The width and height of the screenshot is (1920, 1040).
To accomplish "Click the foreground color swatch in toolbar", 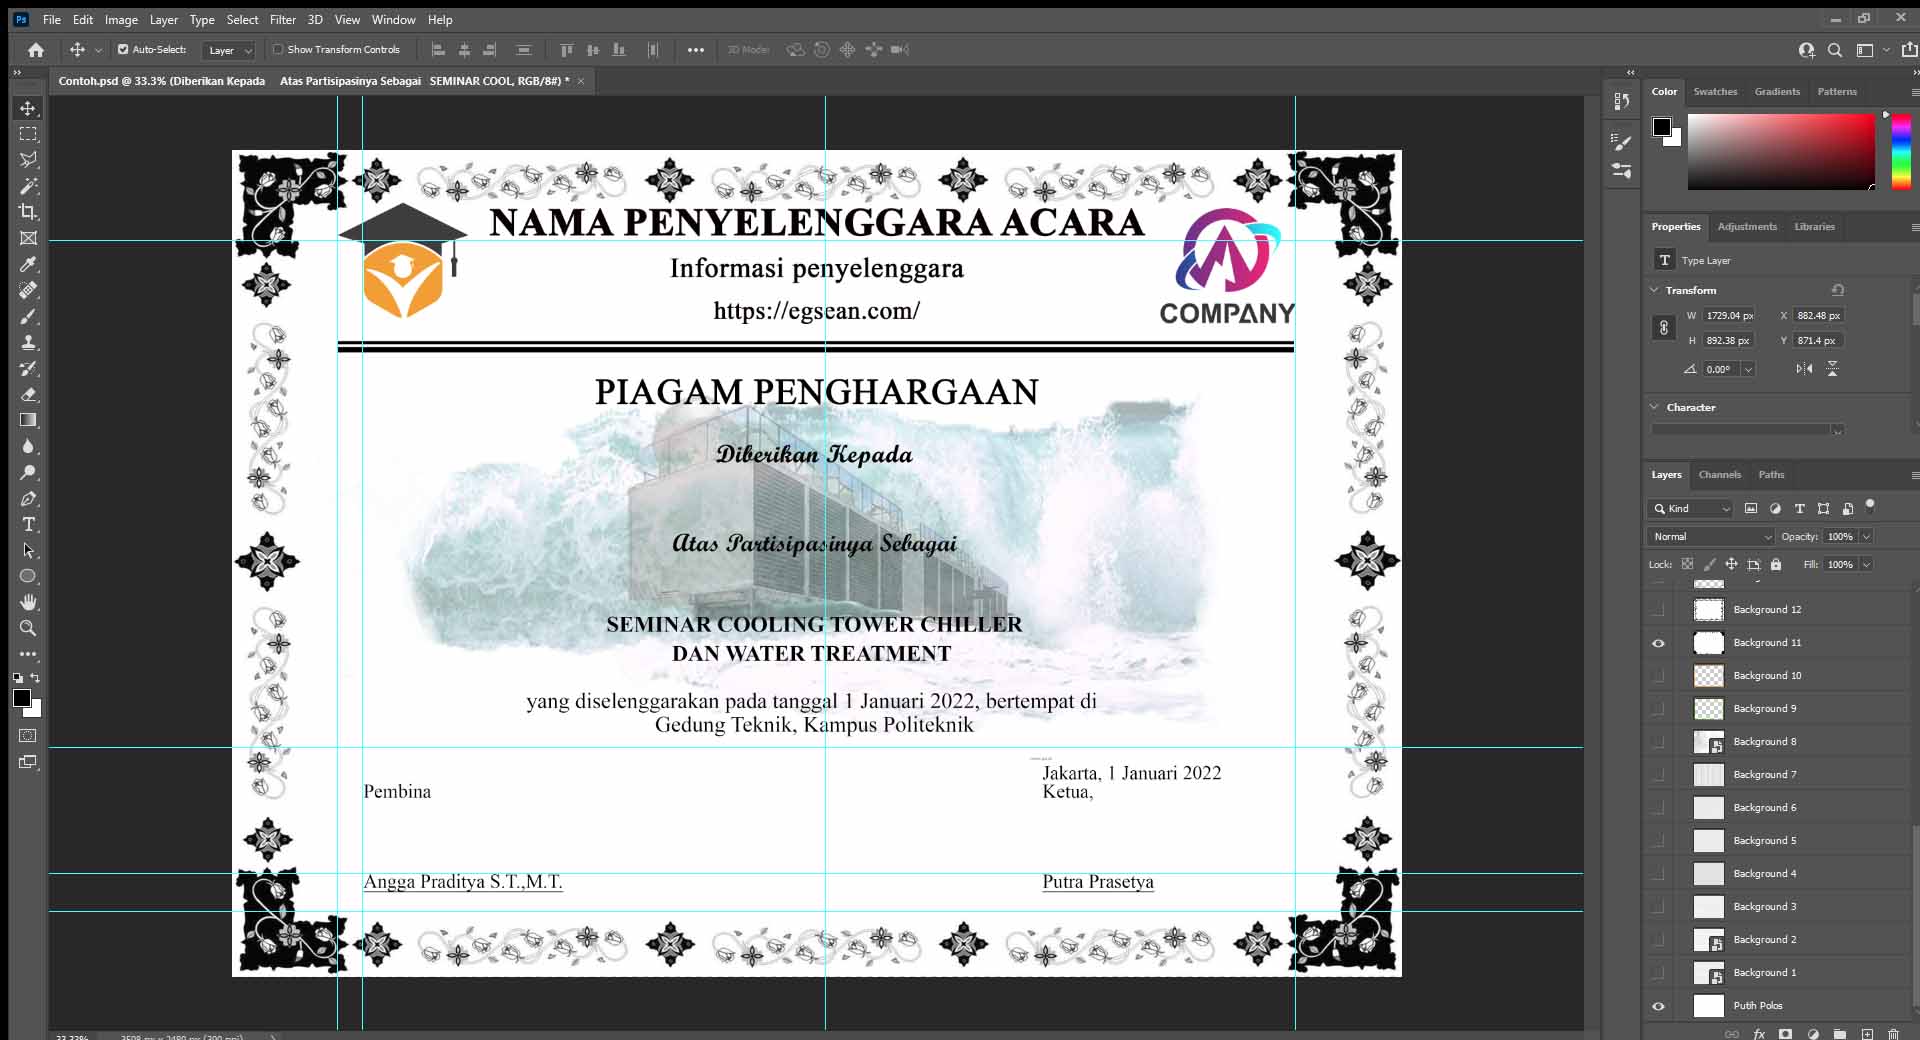I will [x=21, y=698].
